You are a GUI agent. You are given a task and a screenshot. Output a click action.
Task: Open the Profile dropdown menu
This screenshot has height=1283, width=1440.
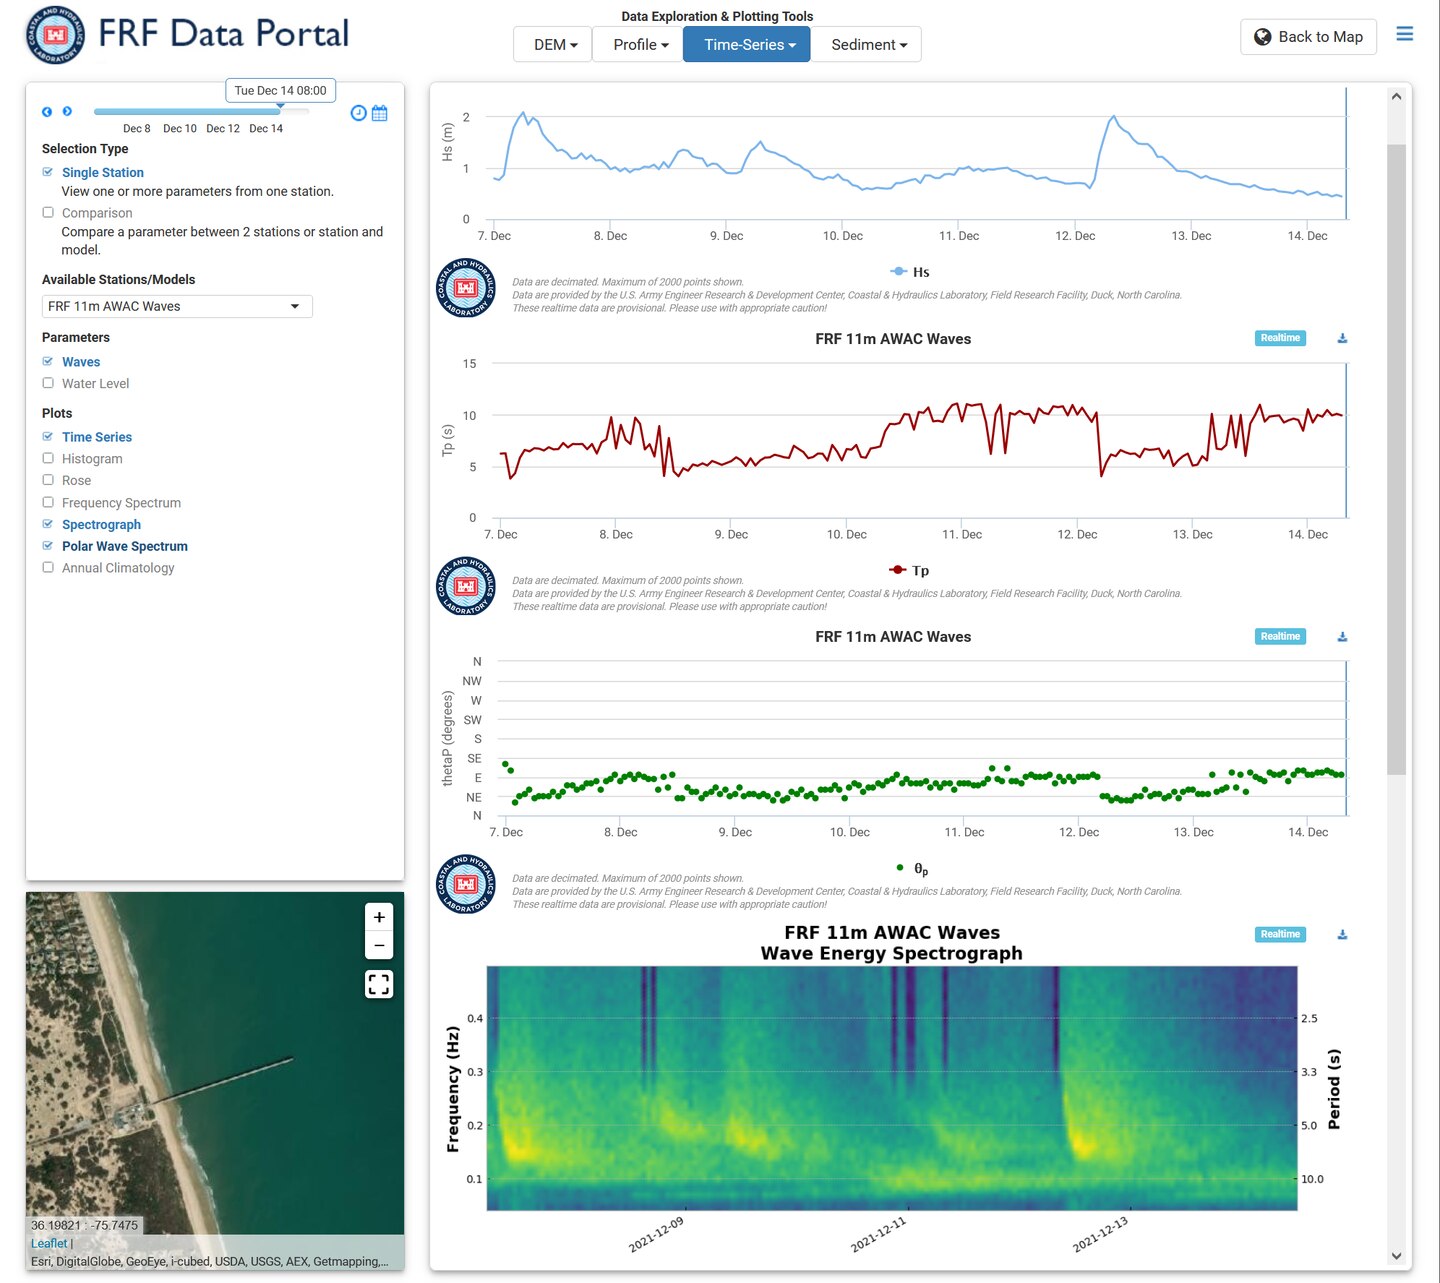tap(637, 44)
